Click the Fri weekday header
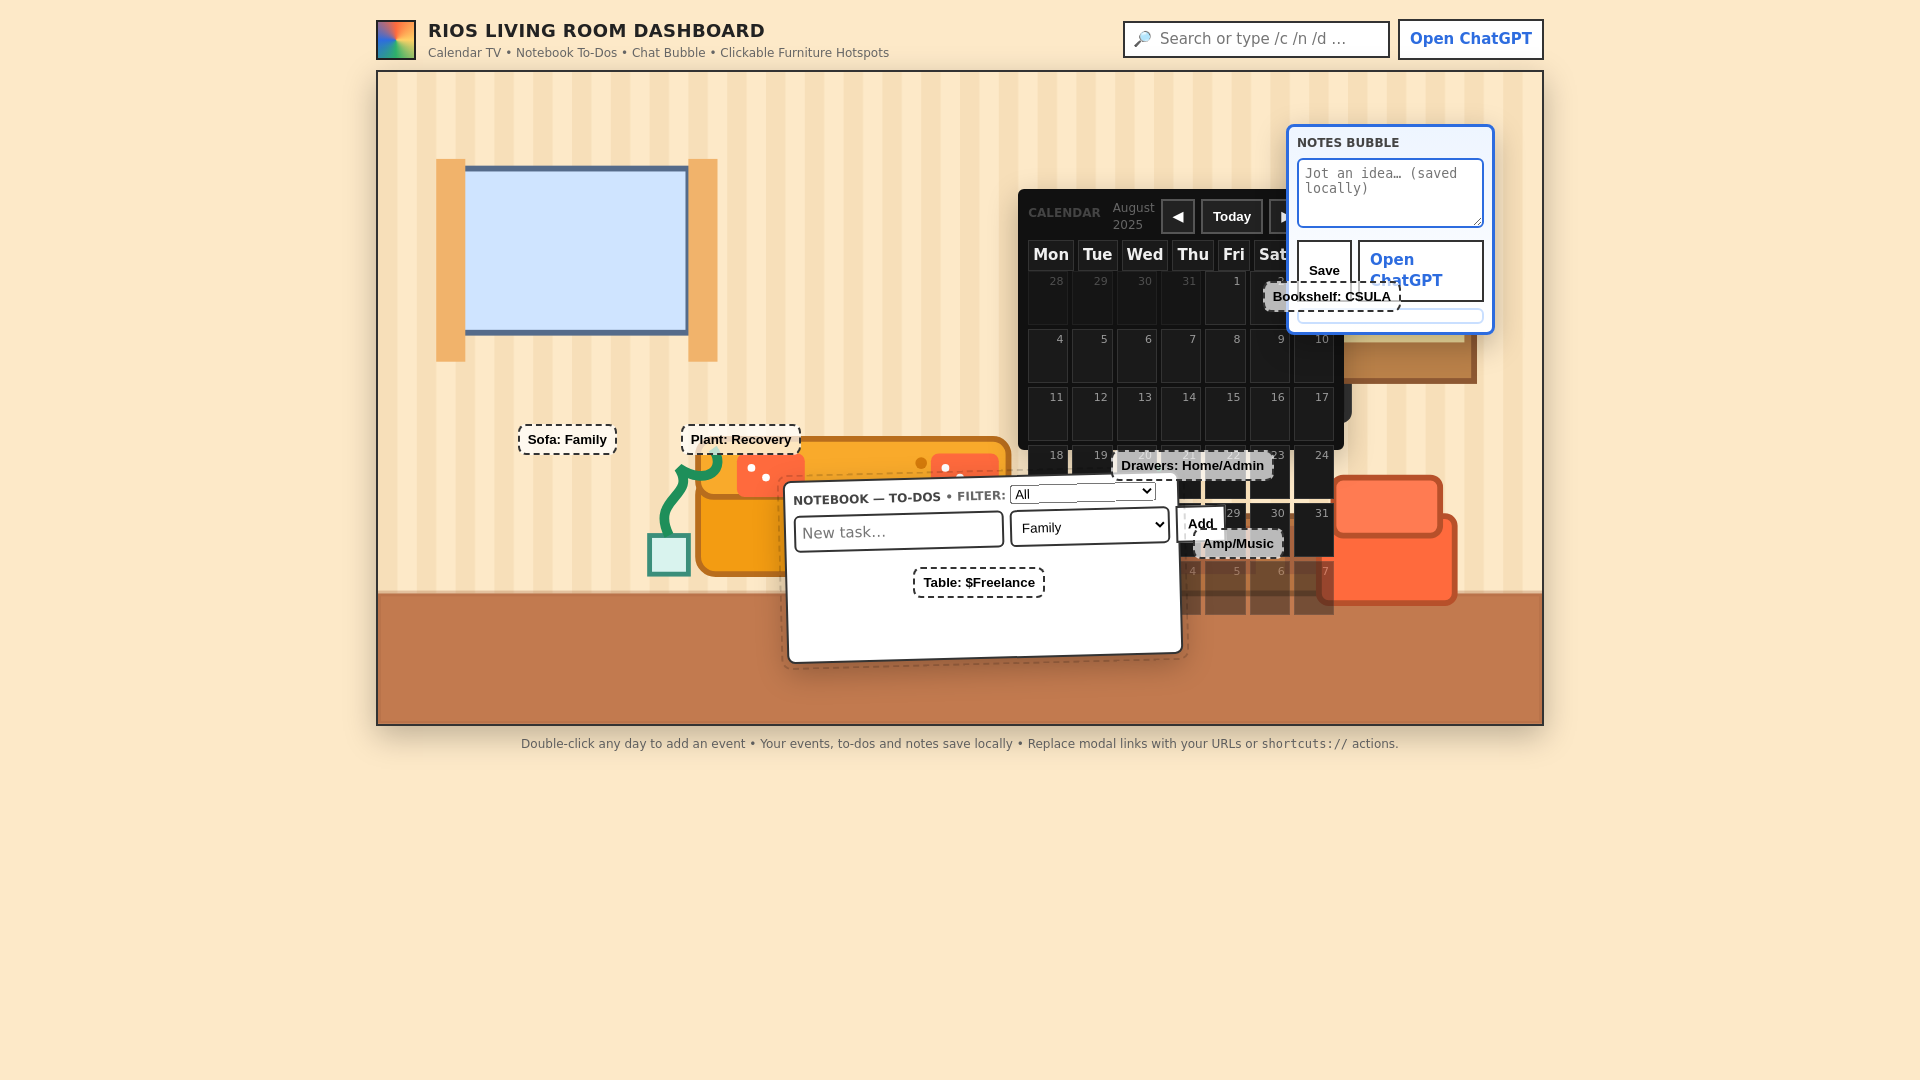This screenshot has width=1920, height=1080. [1234, 255]
